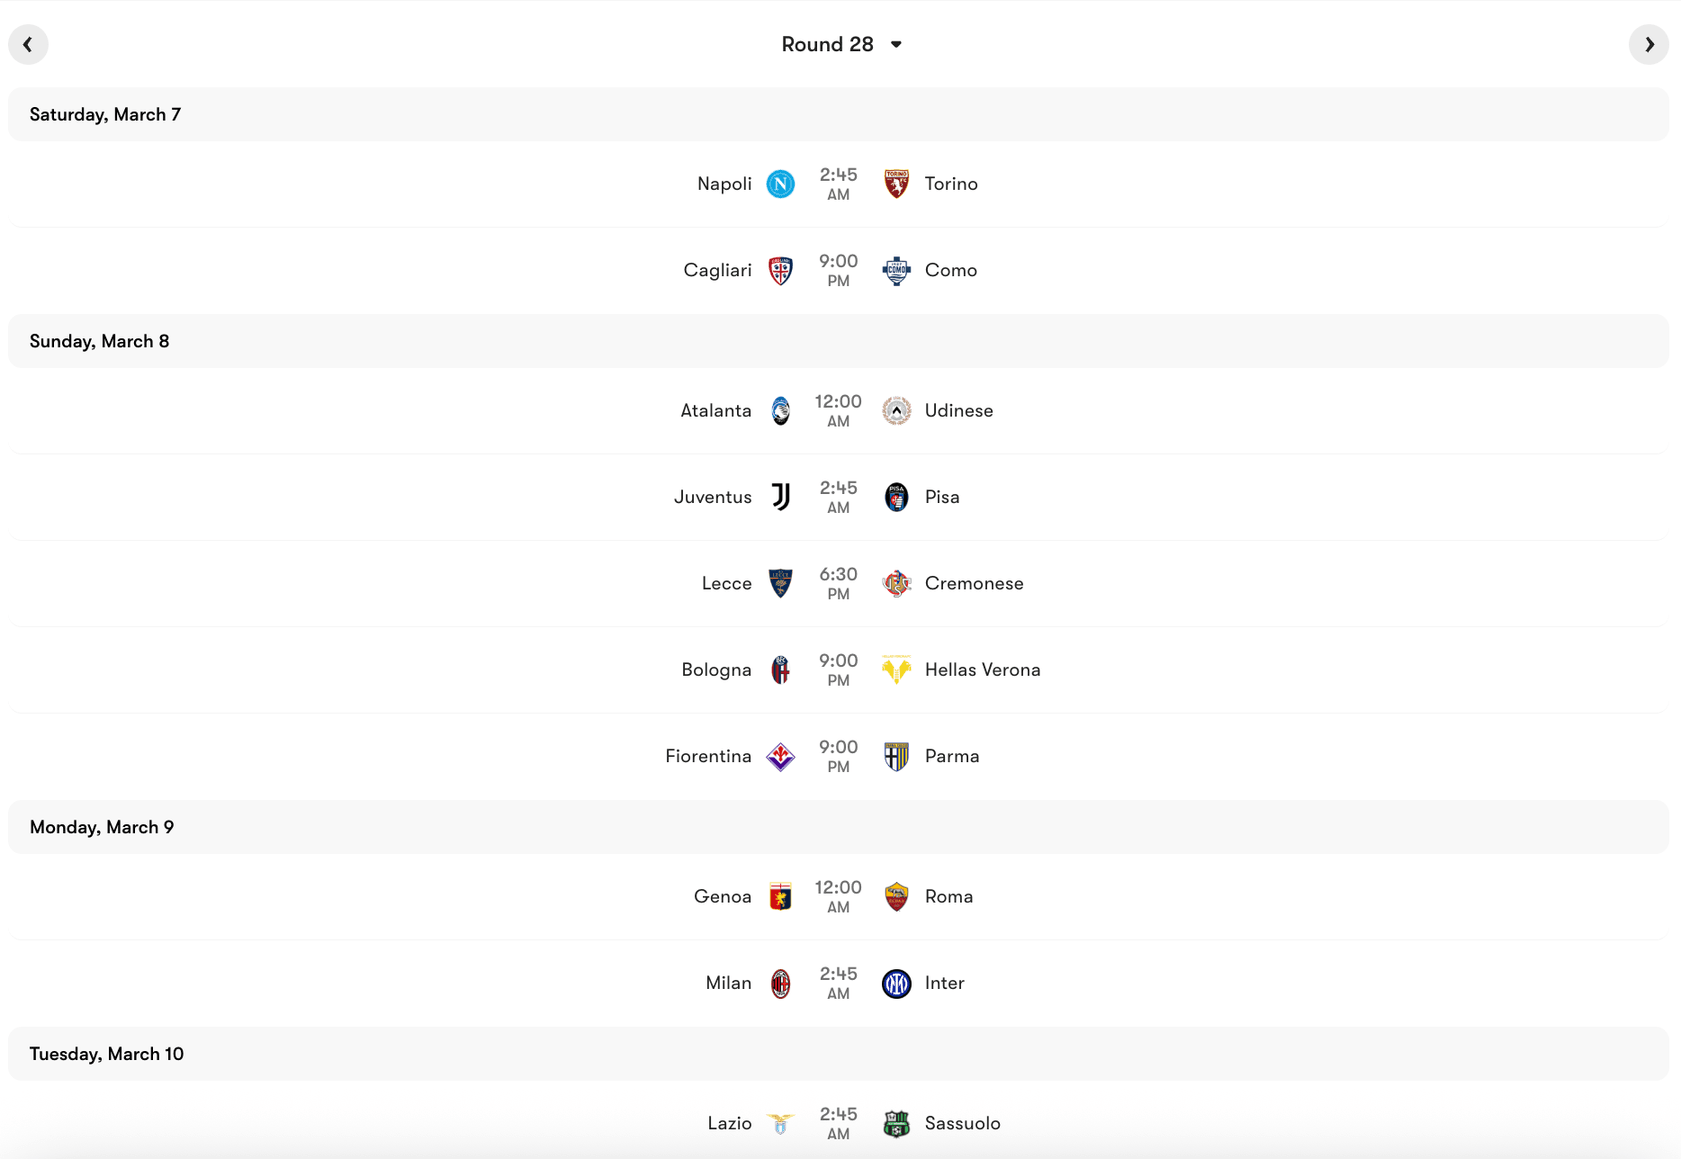Select the Monday, March 9 header
The width and height of the screenshot is (1681, 1159).
click(x=101, y=827)
